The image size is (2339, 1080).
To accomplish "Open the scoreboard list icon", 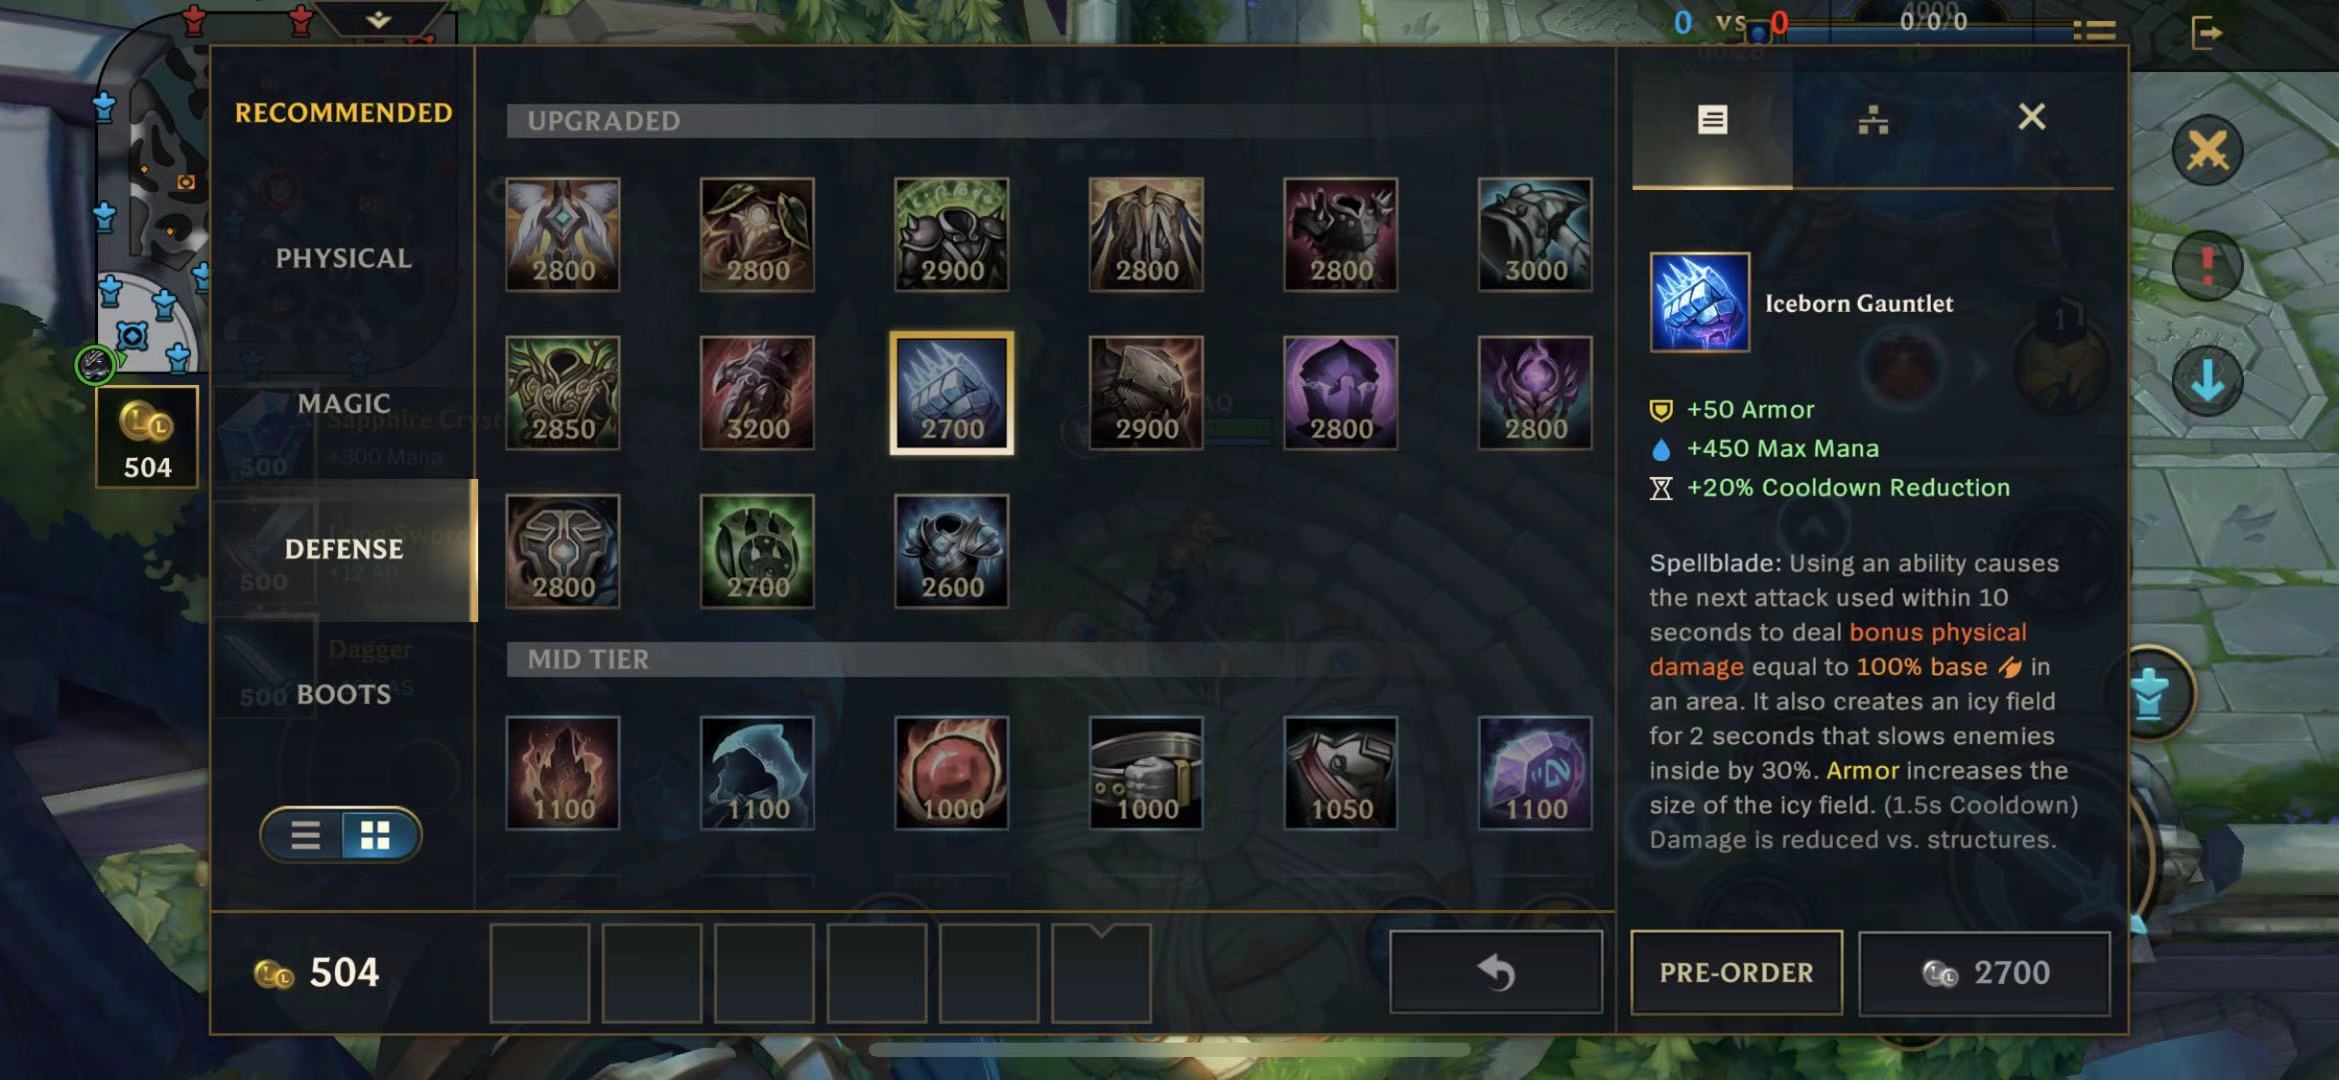I will pos(2094,31).
